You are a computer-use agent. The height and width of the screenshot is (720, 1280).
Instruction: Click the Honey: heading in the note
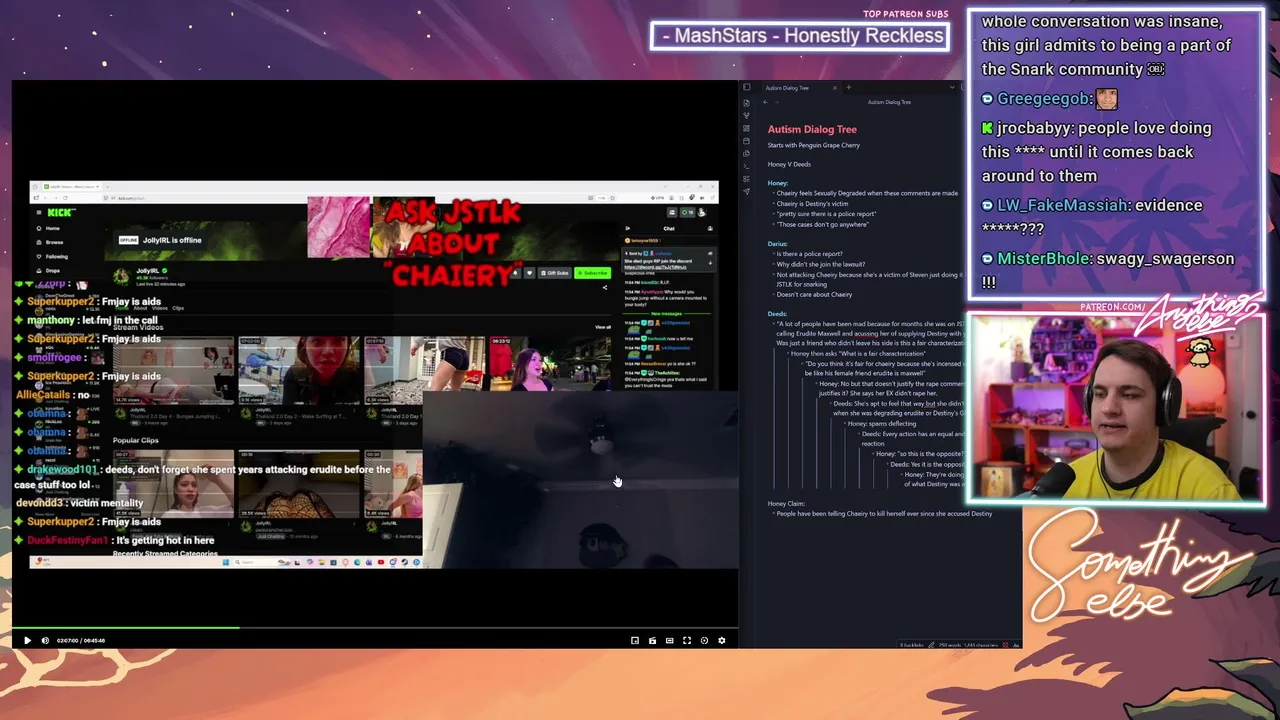pos(778,183)
